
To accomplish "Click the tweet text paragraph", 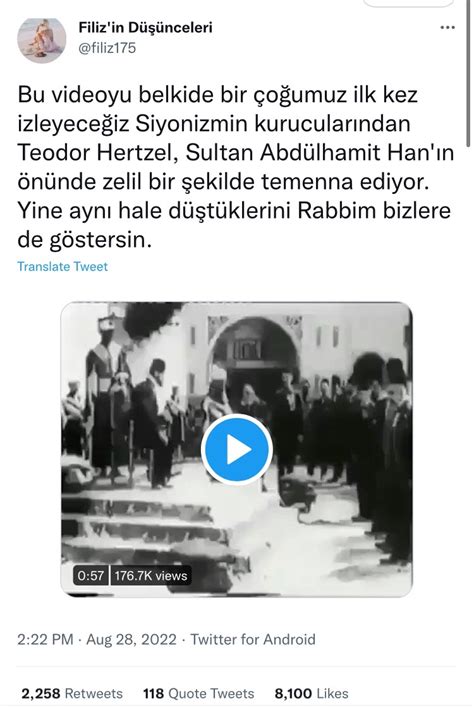I will pos(235,167).
